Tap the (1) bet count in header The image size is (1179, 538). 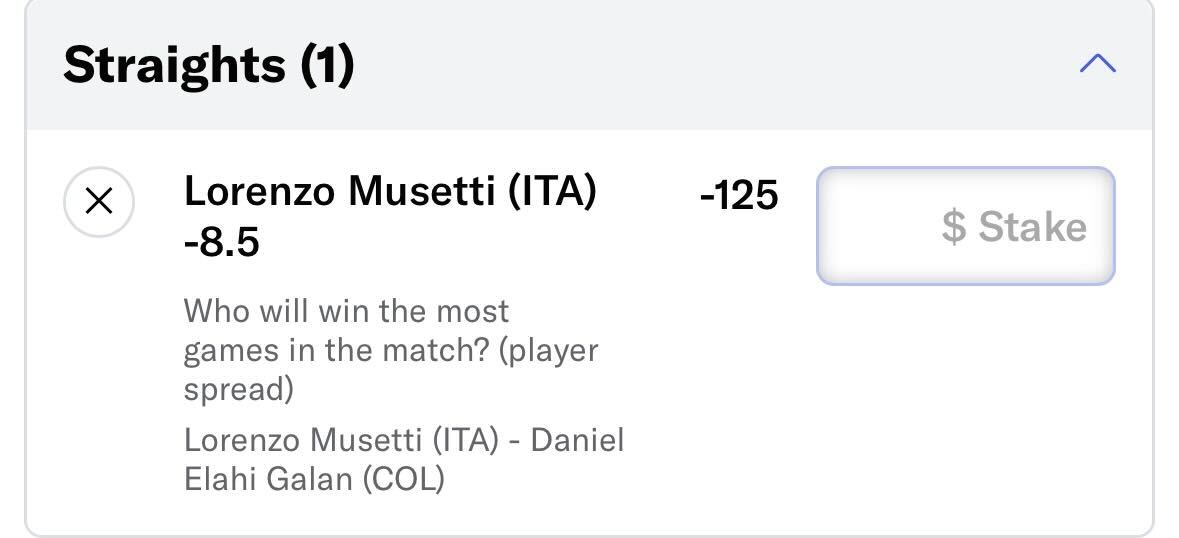(x=327, y=65)
